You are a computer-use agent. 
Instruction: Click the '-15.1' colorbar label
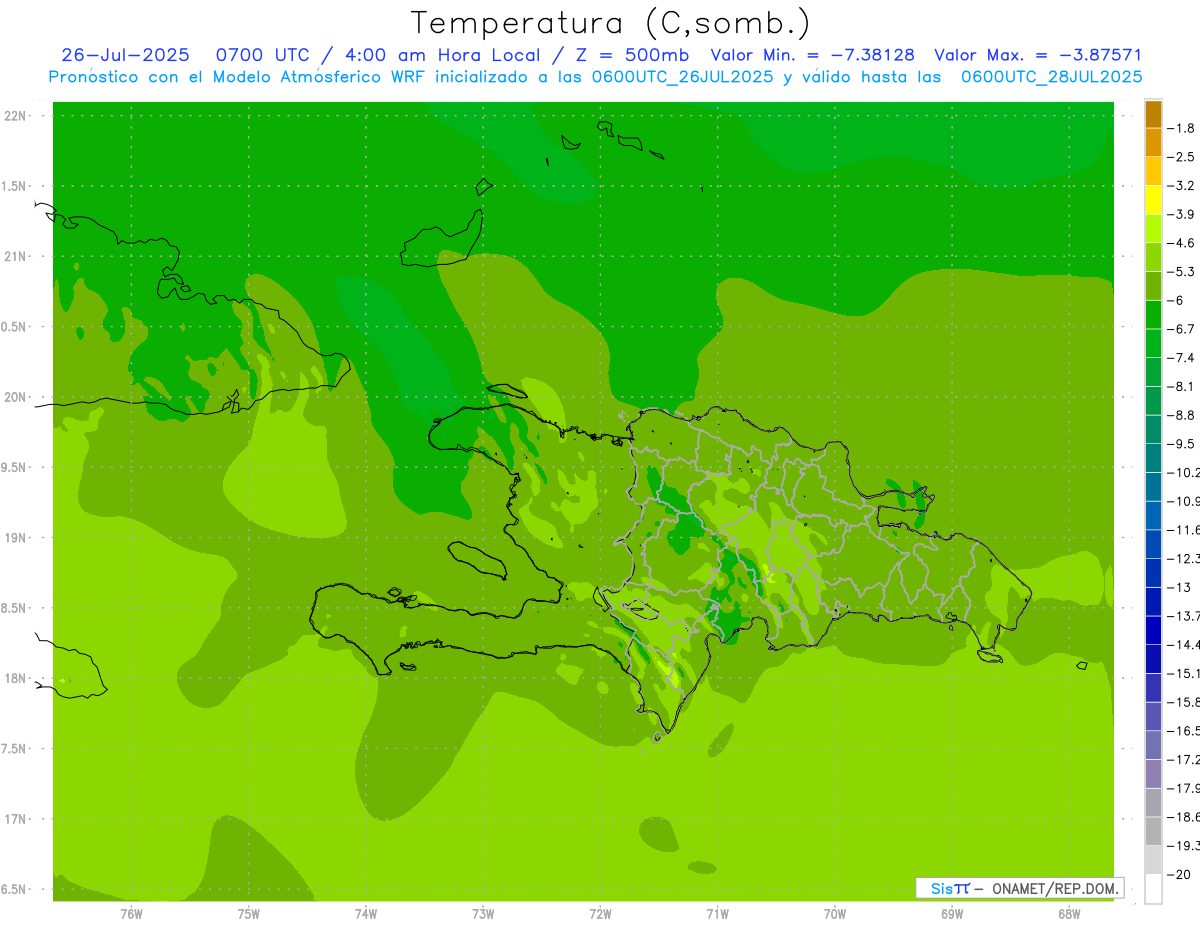point(1184,673)
